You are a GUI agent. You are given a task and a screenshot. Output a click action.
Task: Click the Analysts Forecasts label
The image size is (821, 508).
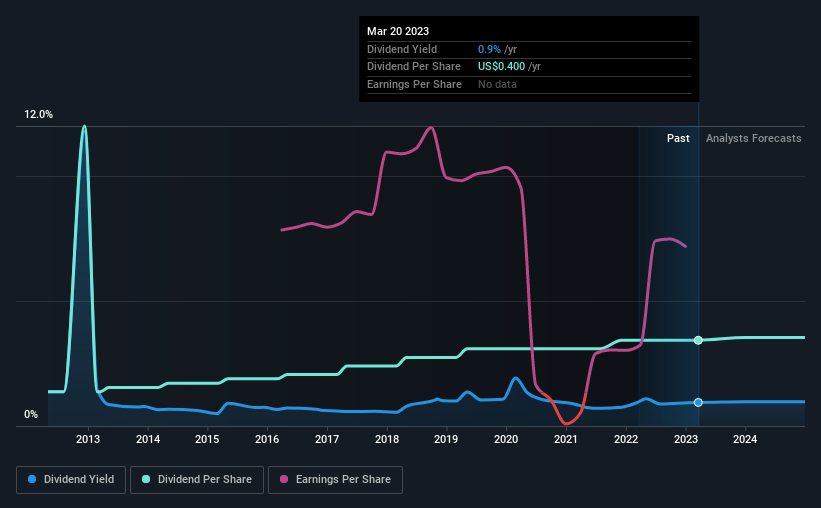[753, 138]
